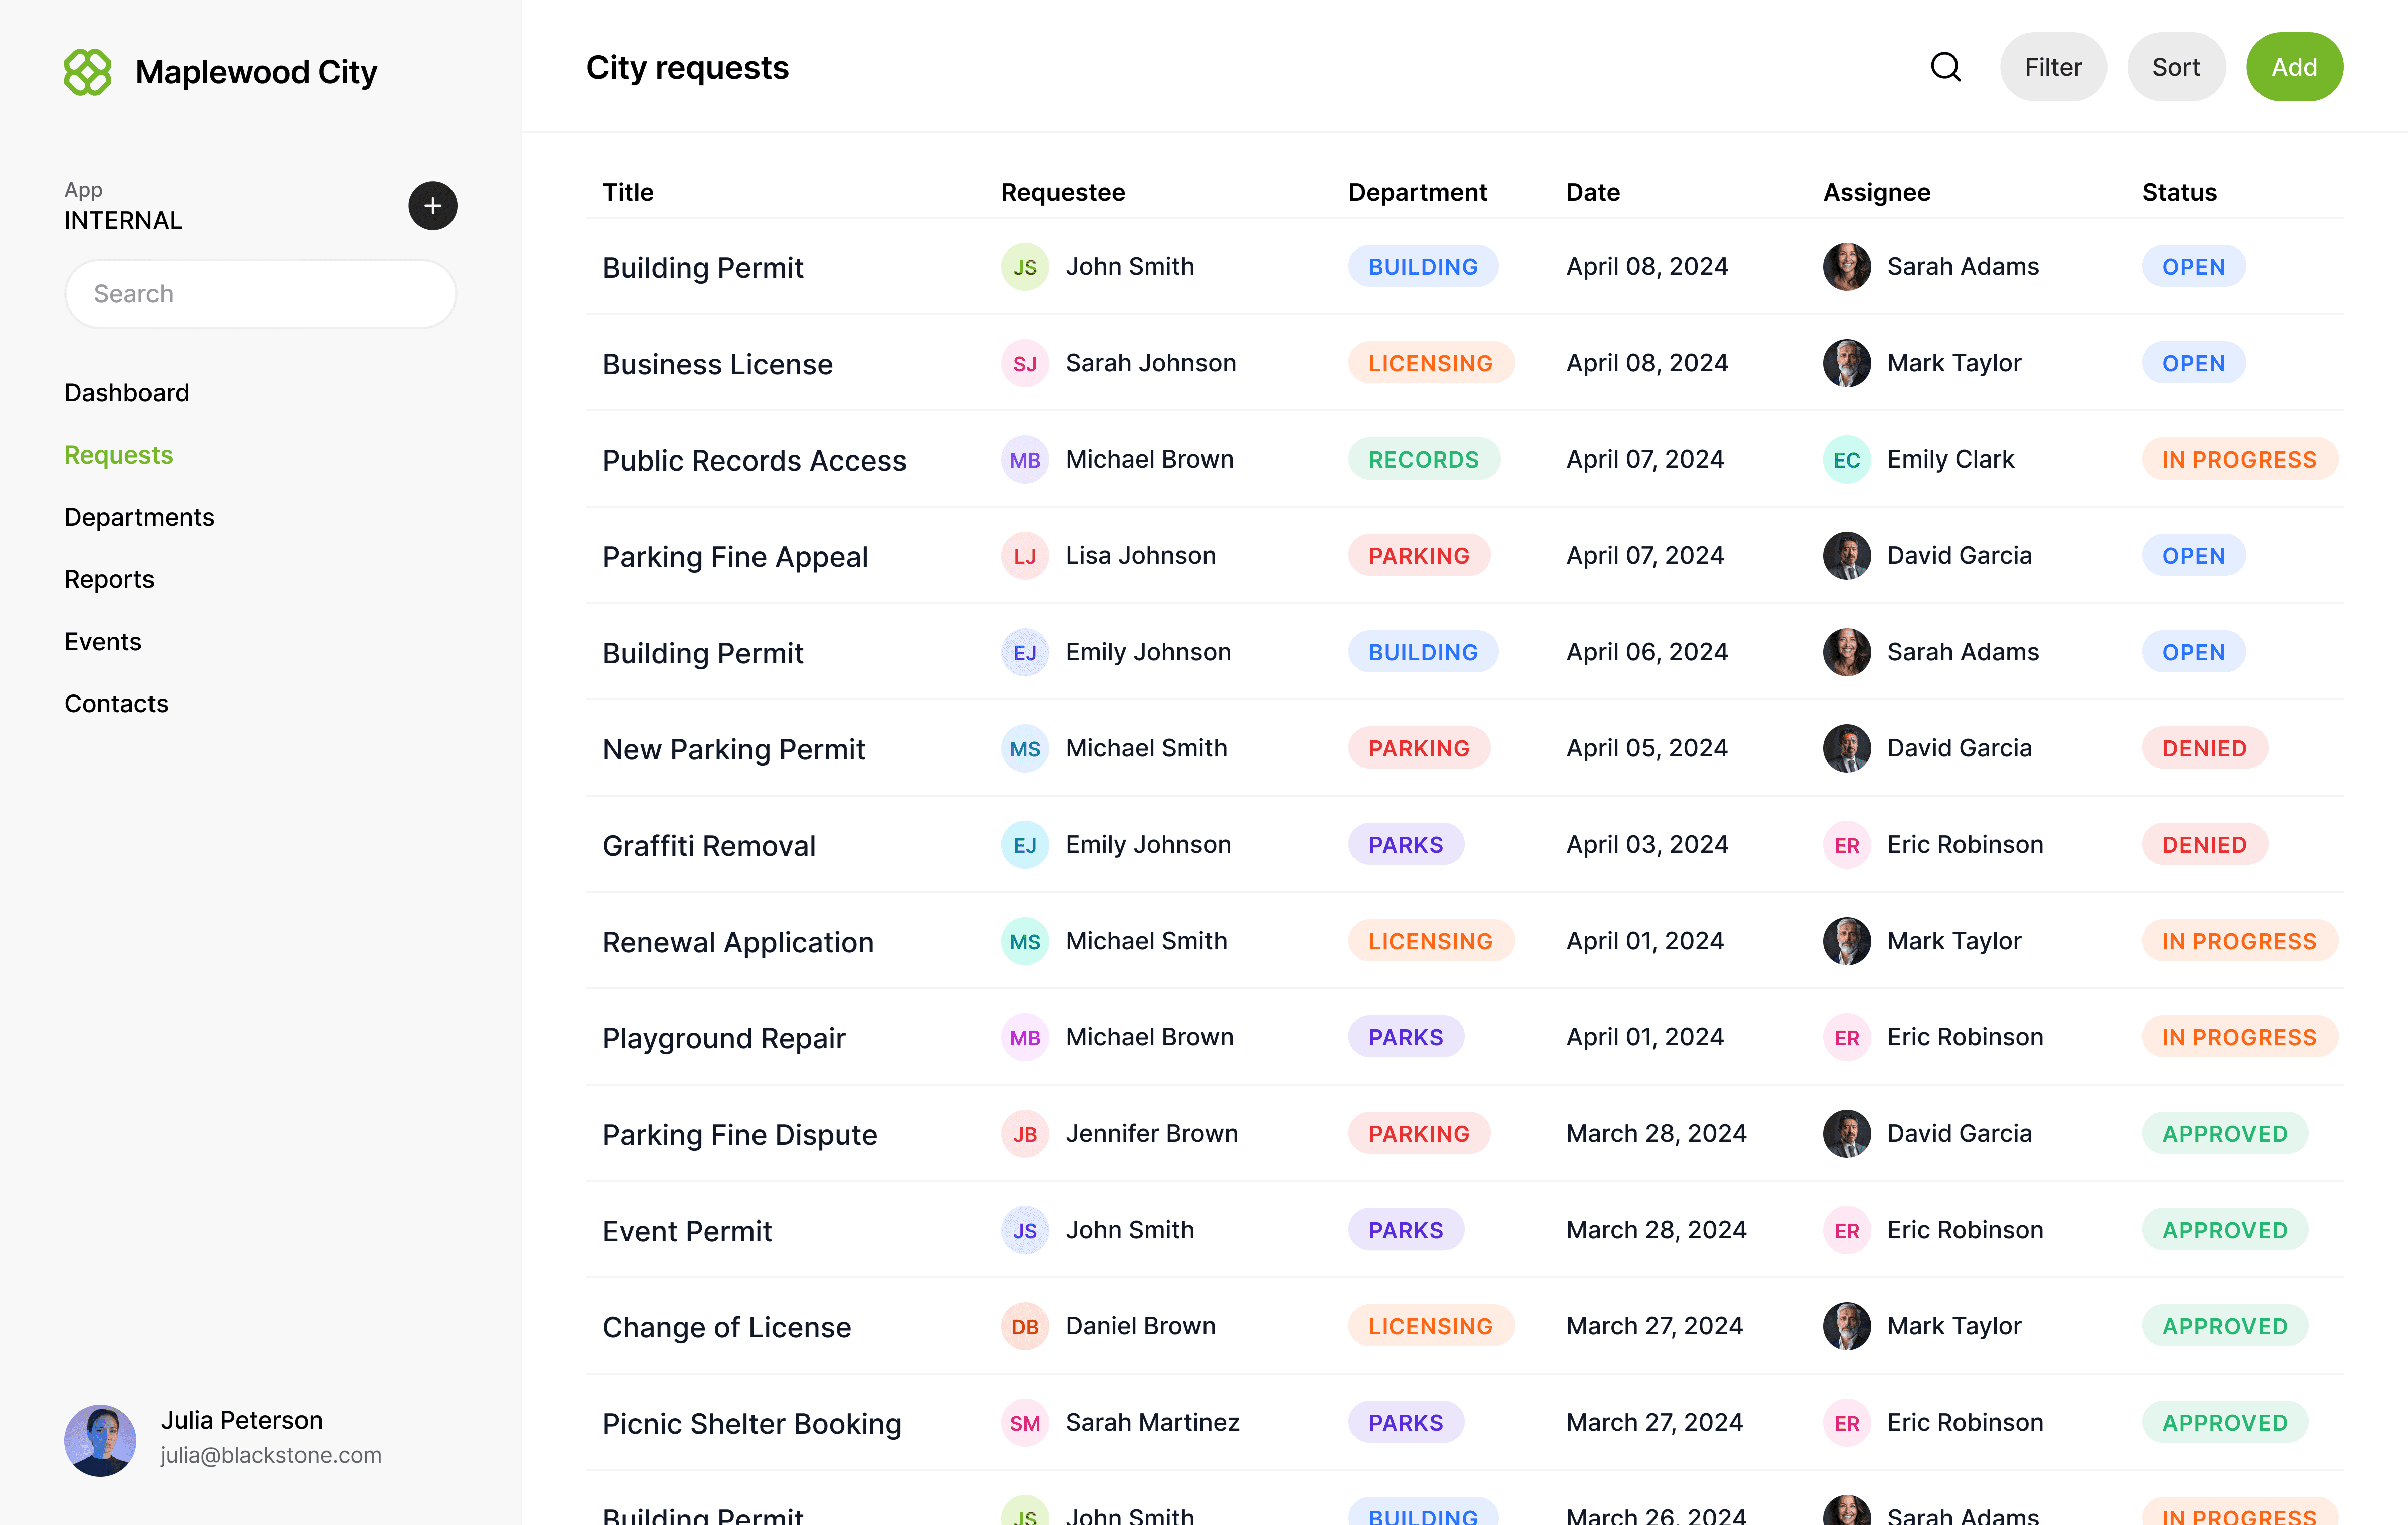This screenshot has width=2408, height=1525.
Task: Click the green Add button
Action: pyautogui.click(x=2294, y=66)
